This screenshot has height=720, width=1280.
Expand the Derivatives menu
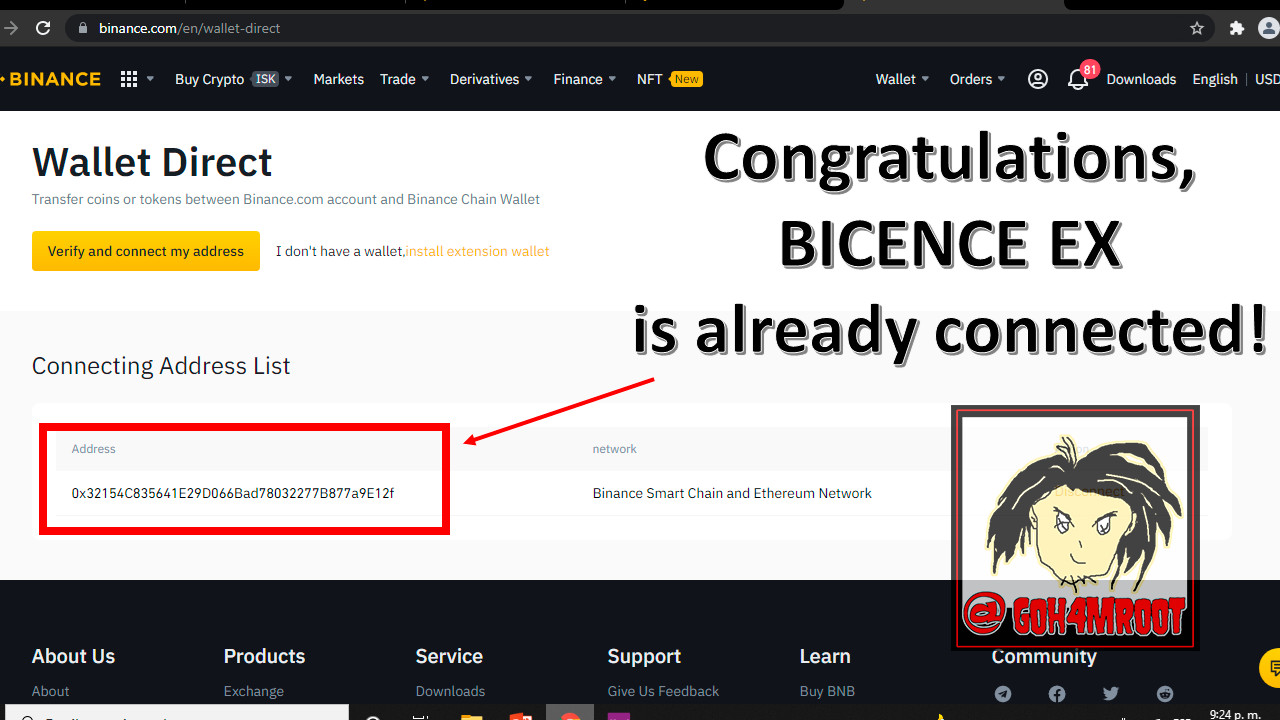(492, 79)
